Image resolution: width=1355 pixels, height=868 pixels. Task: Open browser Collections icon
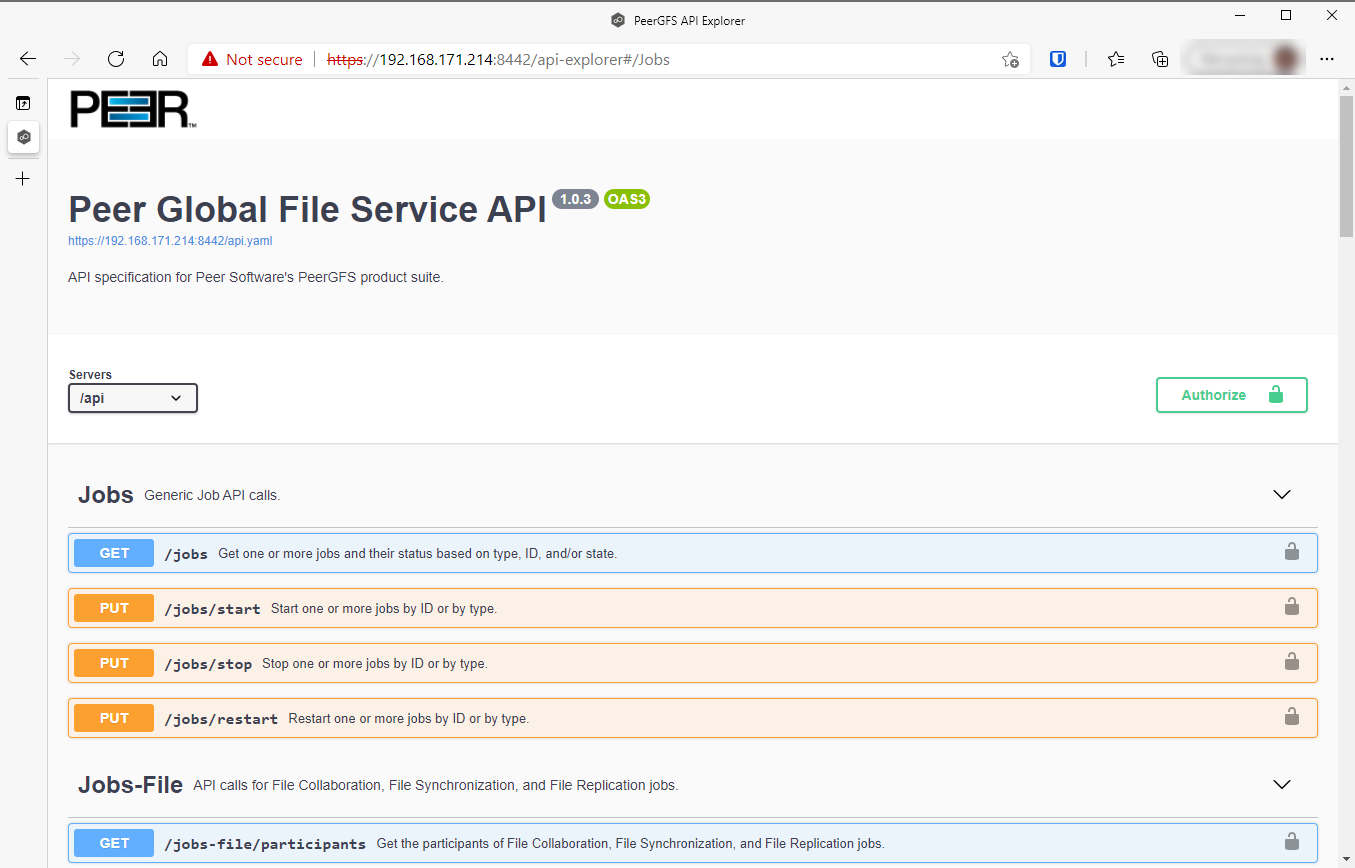pyautogui.click(x=1160, y=59)
